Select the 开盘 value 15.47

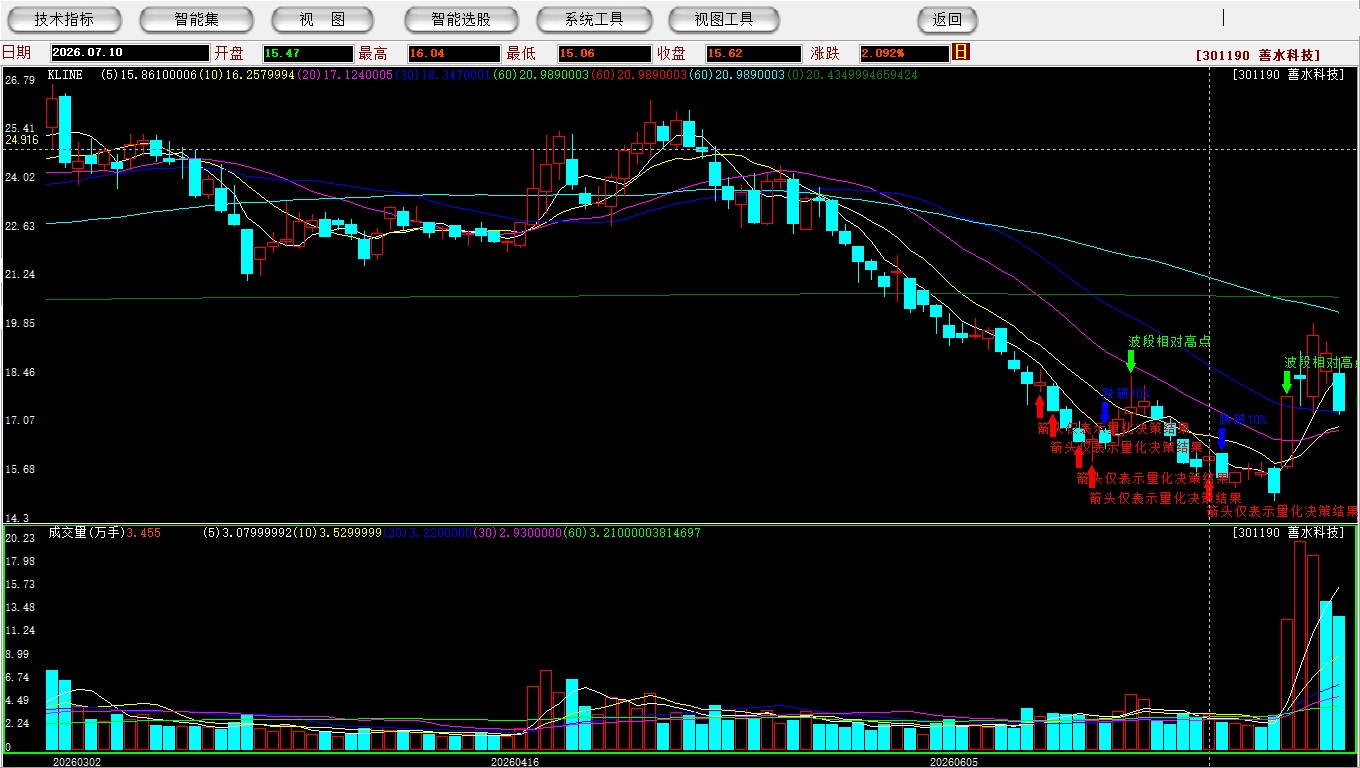308,53
